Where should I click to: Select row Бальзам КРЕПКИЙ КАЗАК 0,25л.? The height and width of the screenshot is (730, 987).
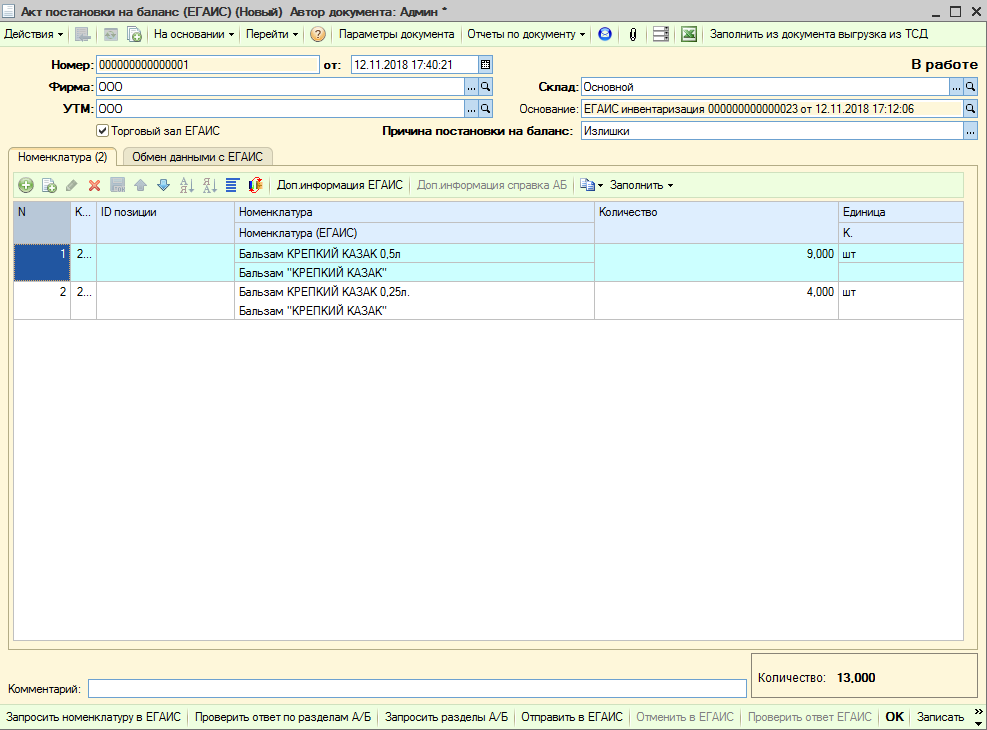pyautogui.click(x=488, y=301)
